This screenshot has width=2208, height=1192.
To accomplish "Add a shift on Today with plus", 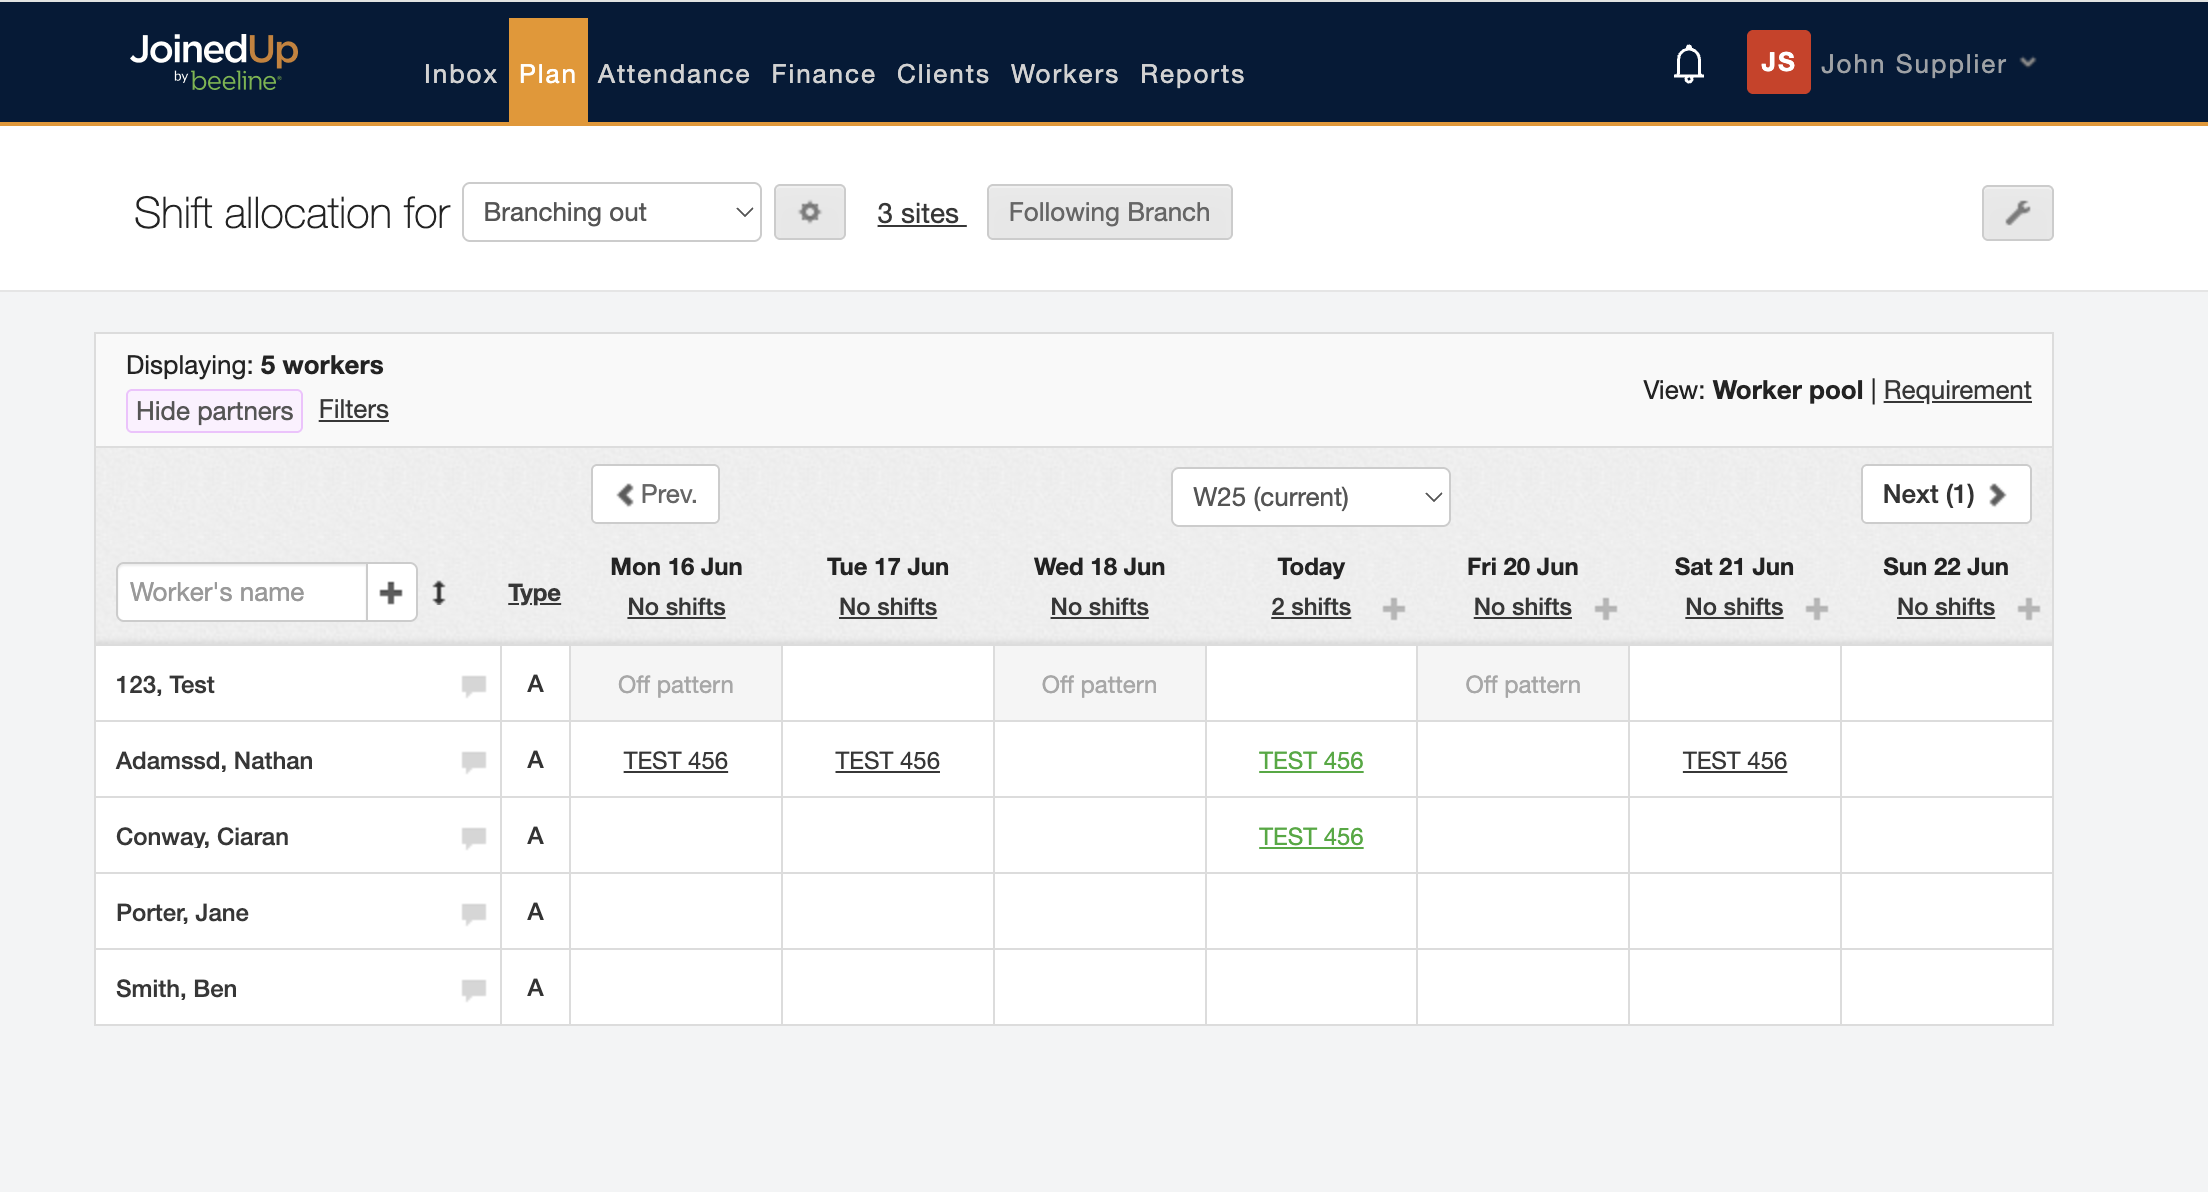I will point(1394,608).
